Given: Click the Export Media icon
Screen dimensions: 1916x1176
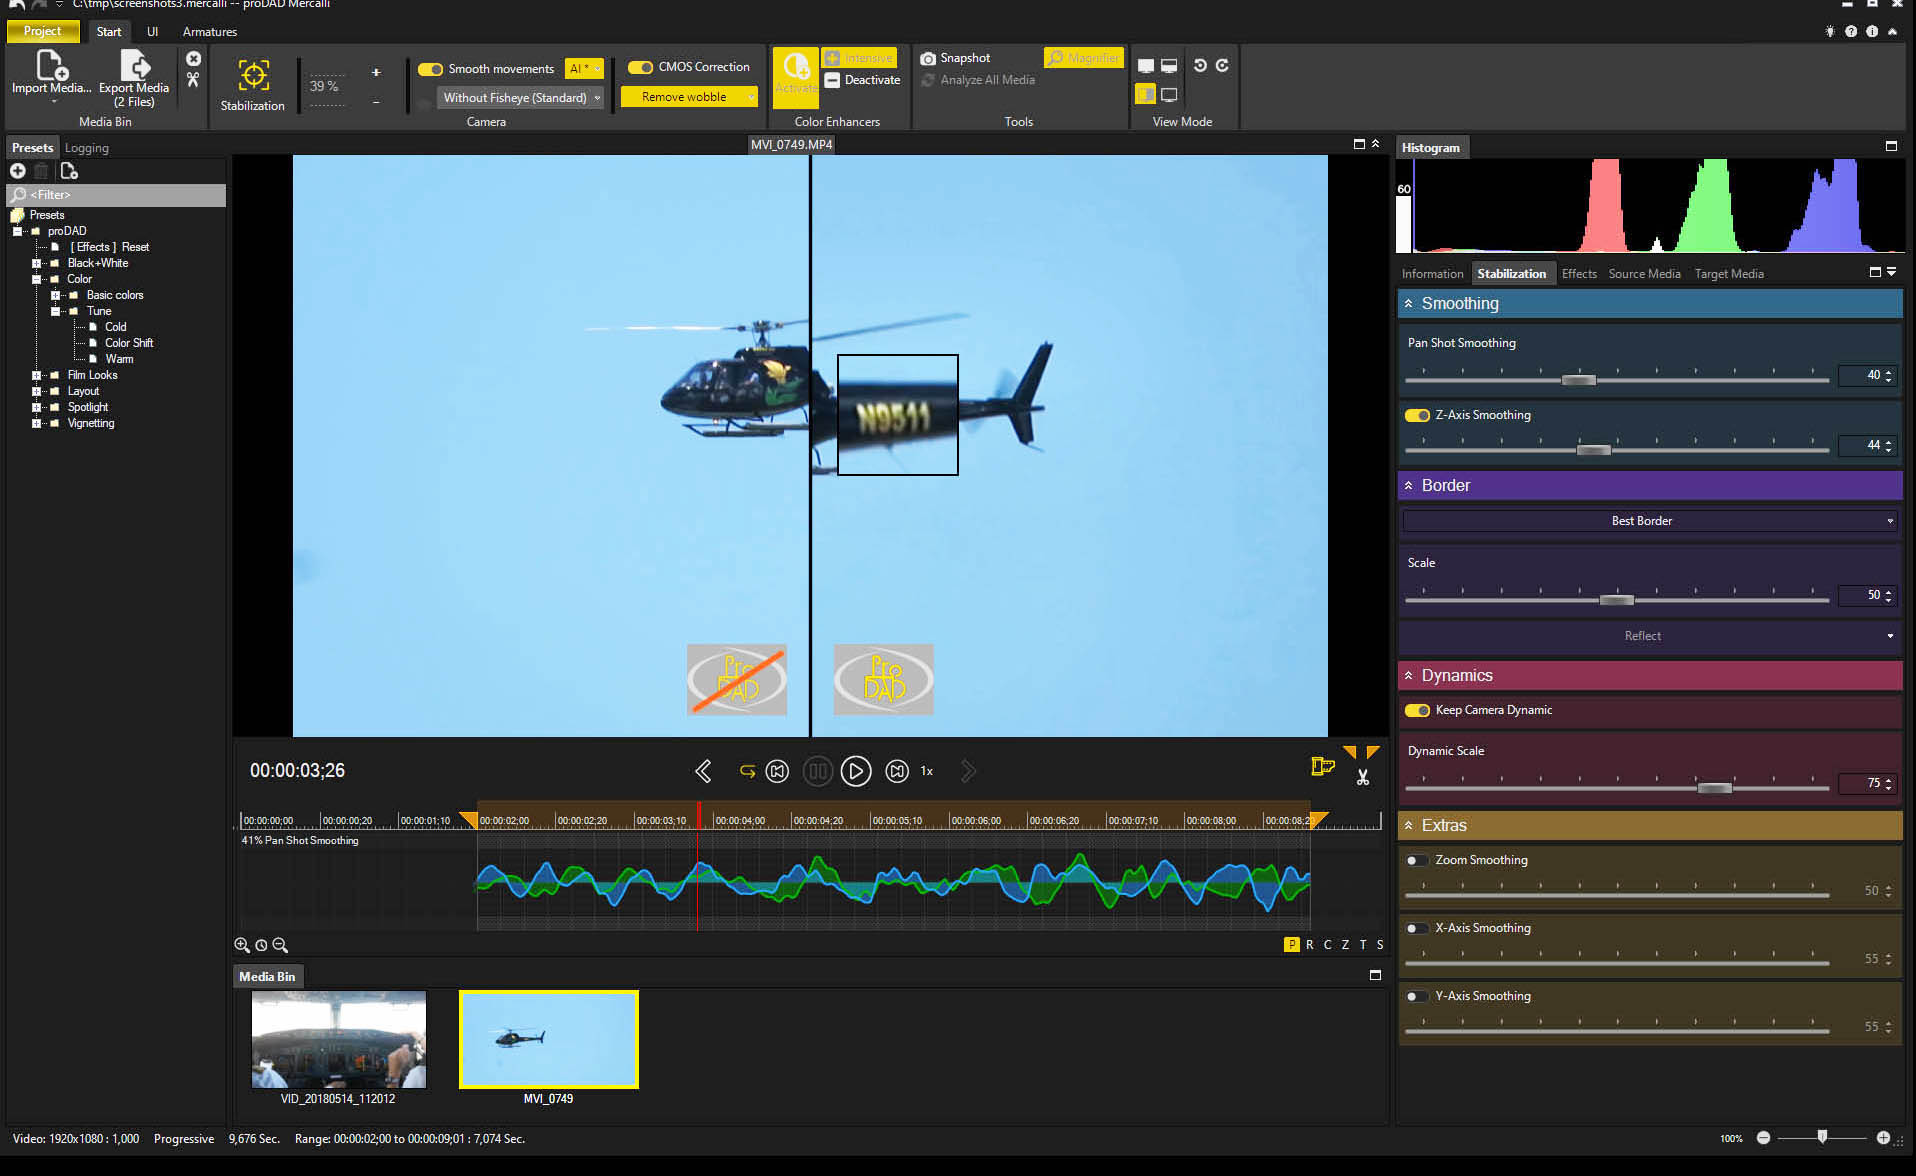Looking at the screenshot, I should click(x=134, y=66).
